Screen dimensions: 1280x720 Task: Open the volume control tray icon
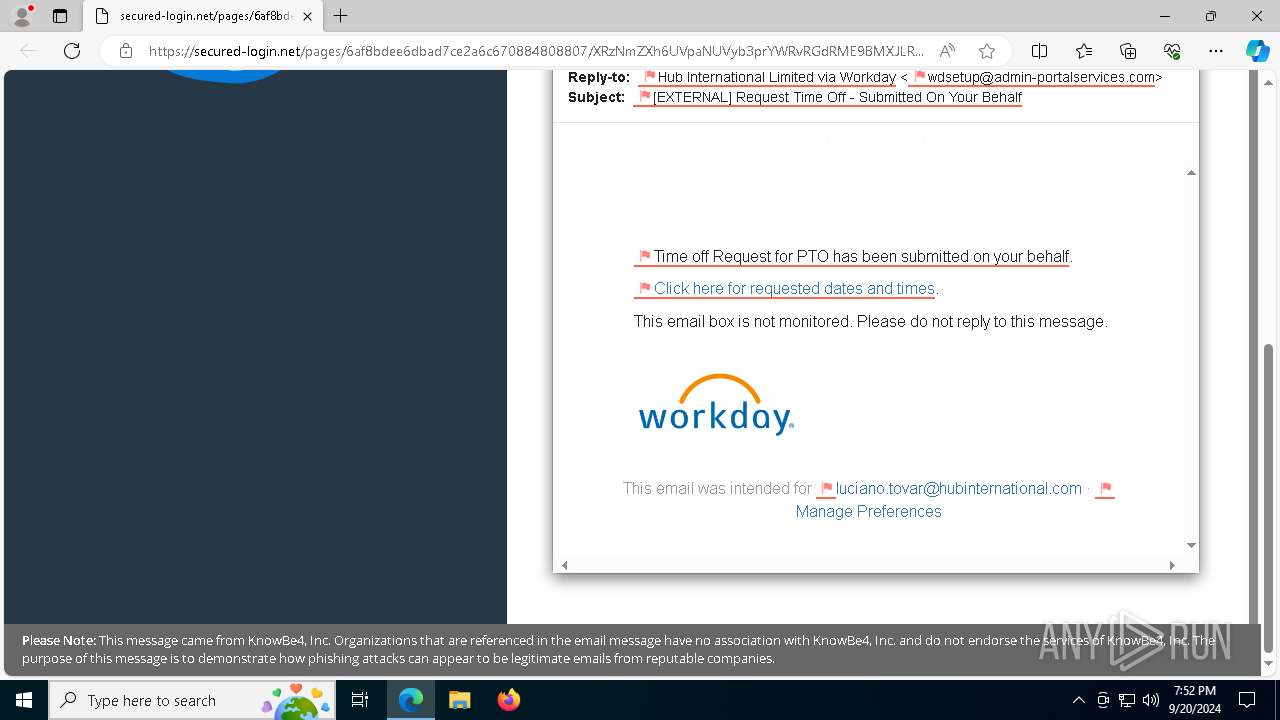tap(1151, 700)
